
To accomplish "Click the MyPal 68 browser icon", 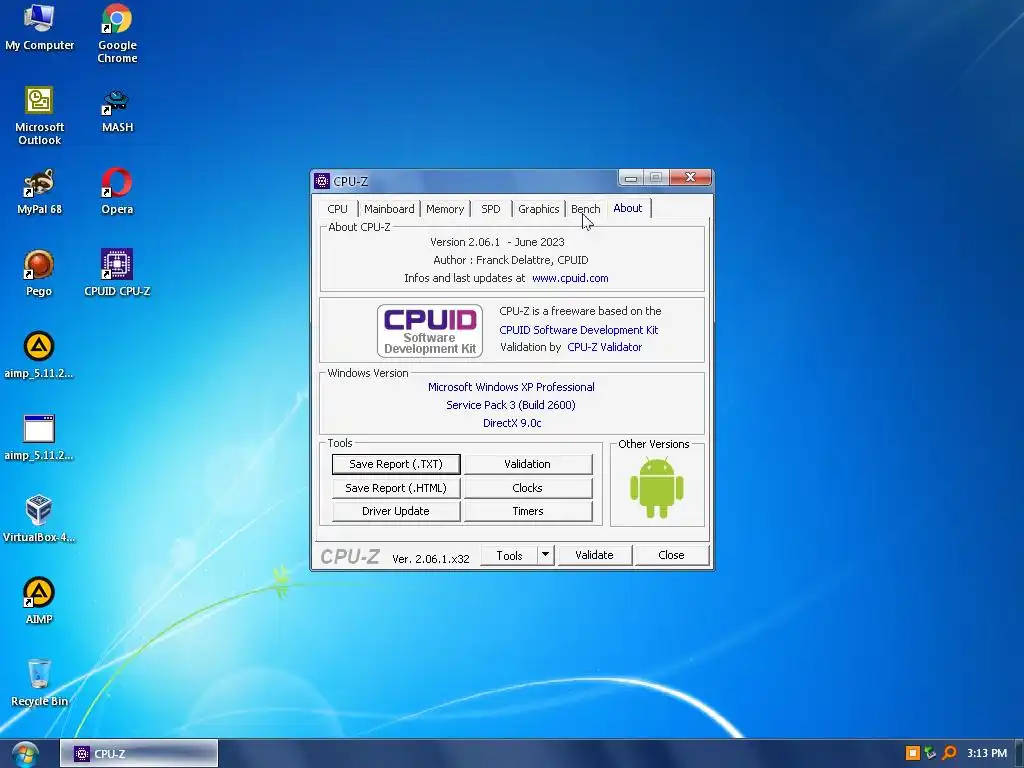I will tap(39, 191).
